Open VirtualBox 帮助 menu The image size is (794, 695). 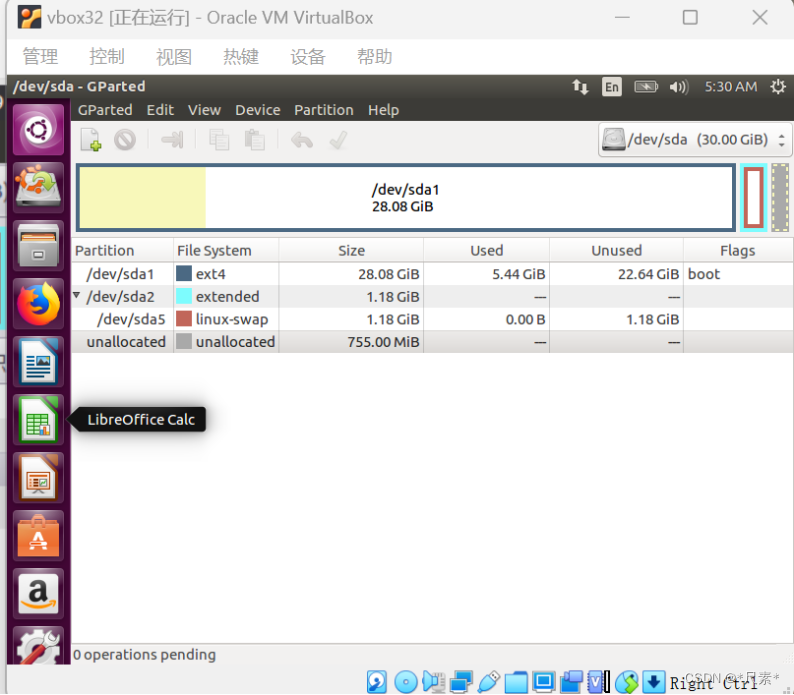(x=374, y=56)
